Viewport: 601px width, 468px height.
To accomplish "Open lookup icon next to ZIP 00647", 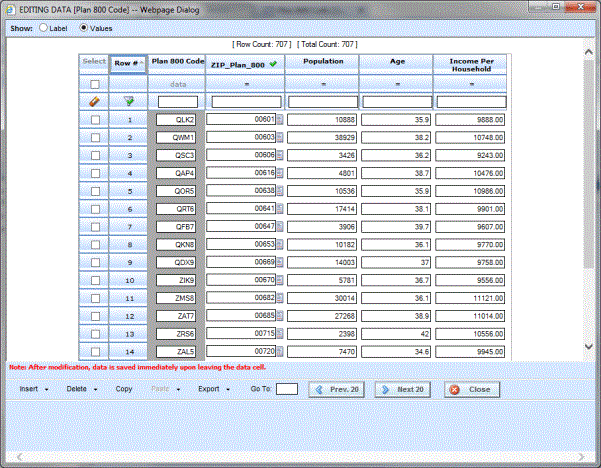I will tap(280, 227).
